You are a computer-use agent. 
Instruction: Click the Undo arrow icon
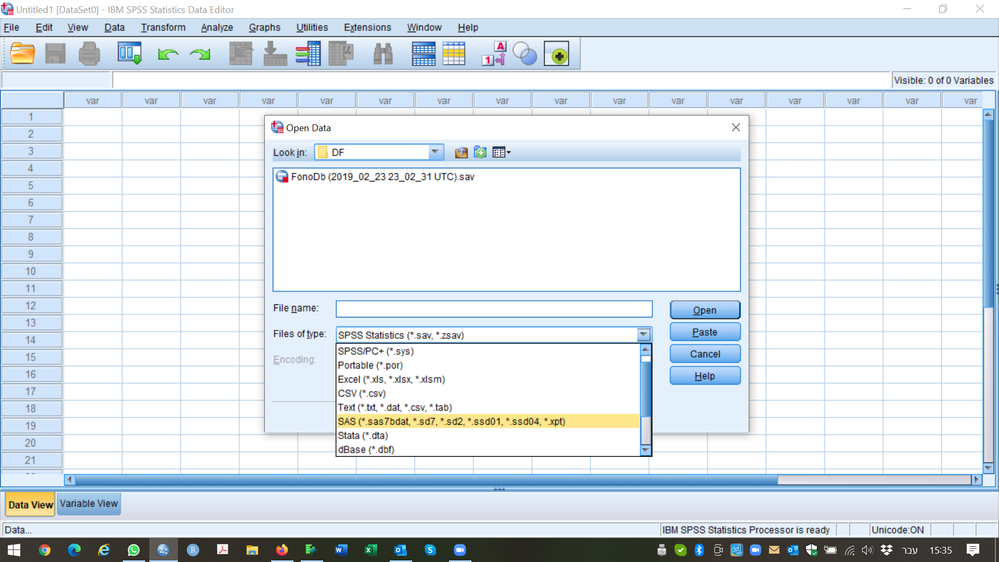pyautogui.click(x=168, y=55)
